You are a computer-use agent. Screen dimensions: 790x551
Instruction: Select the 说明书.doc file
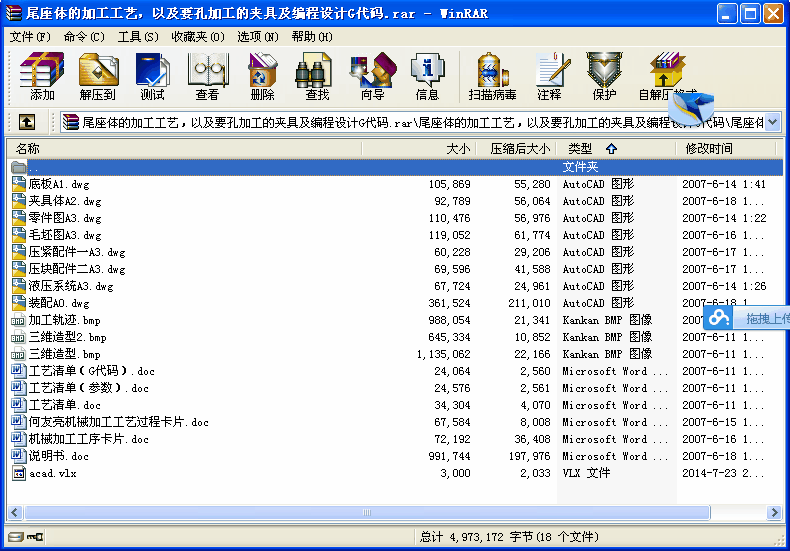(58, 456)
